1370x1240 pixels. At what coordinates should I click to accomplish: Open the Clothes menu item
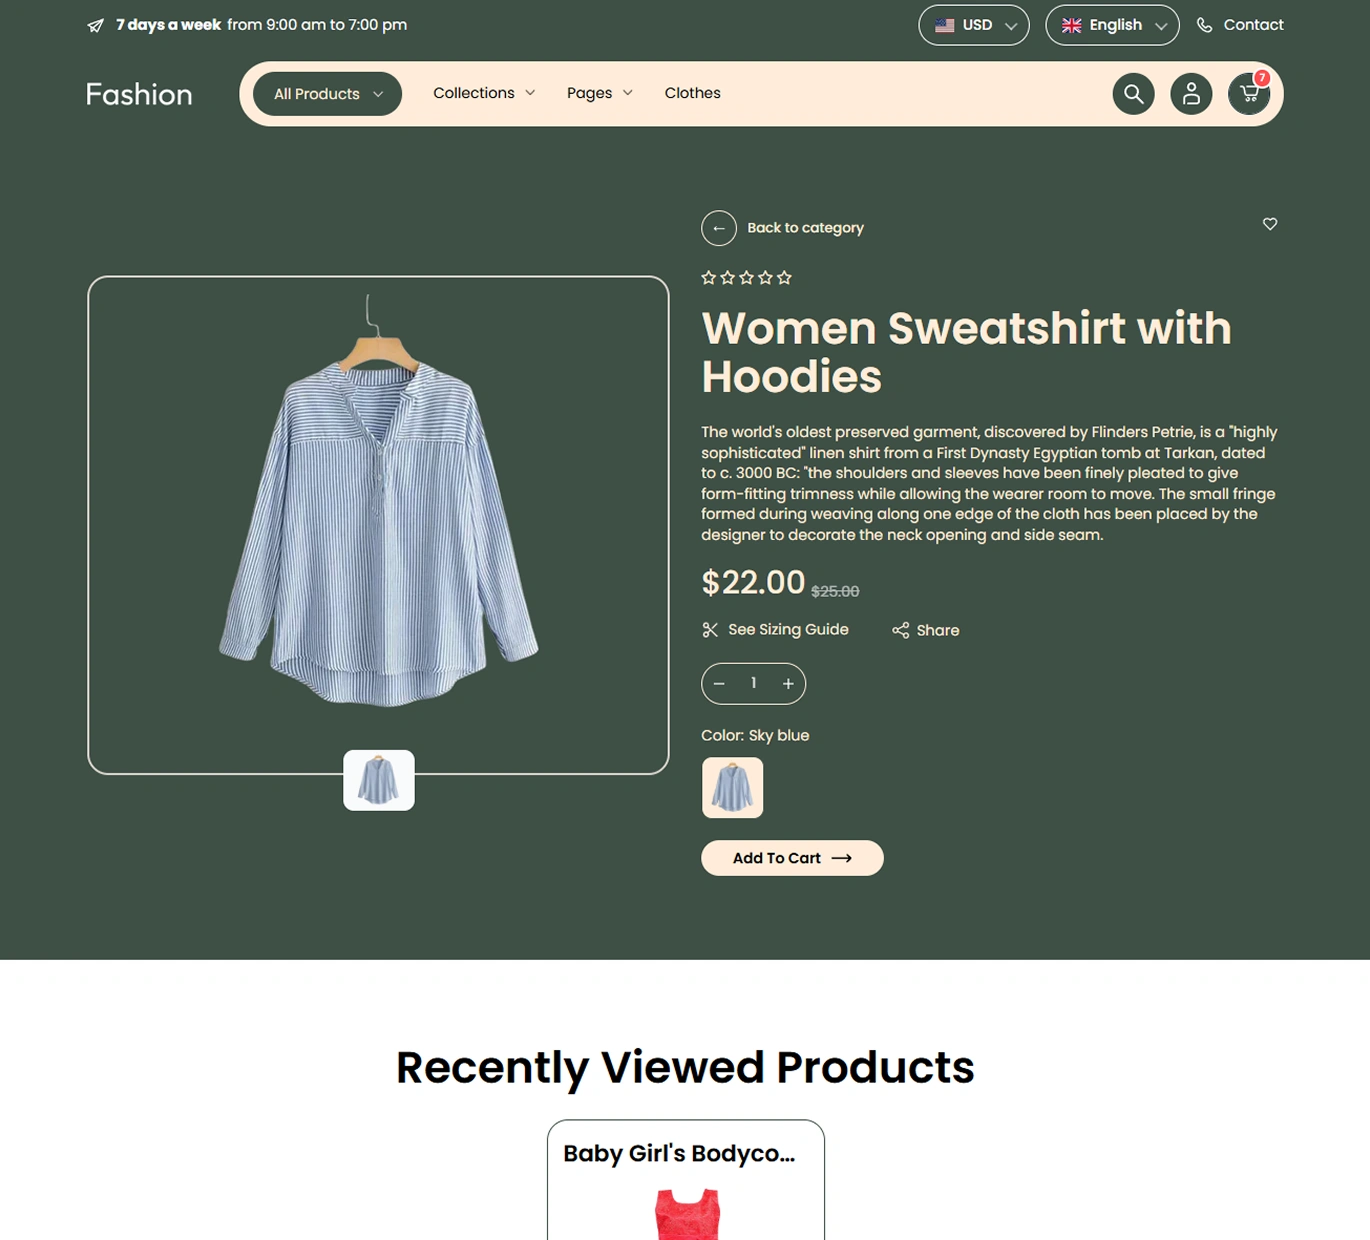tap(692, 93)
